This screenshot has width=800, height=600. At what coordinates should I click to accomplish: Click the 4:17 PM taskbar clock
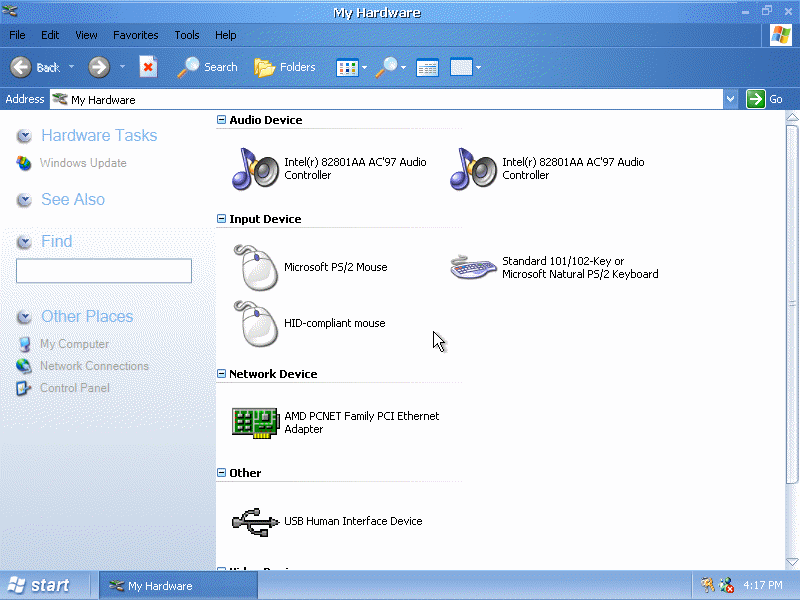tap(763, 585)
